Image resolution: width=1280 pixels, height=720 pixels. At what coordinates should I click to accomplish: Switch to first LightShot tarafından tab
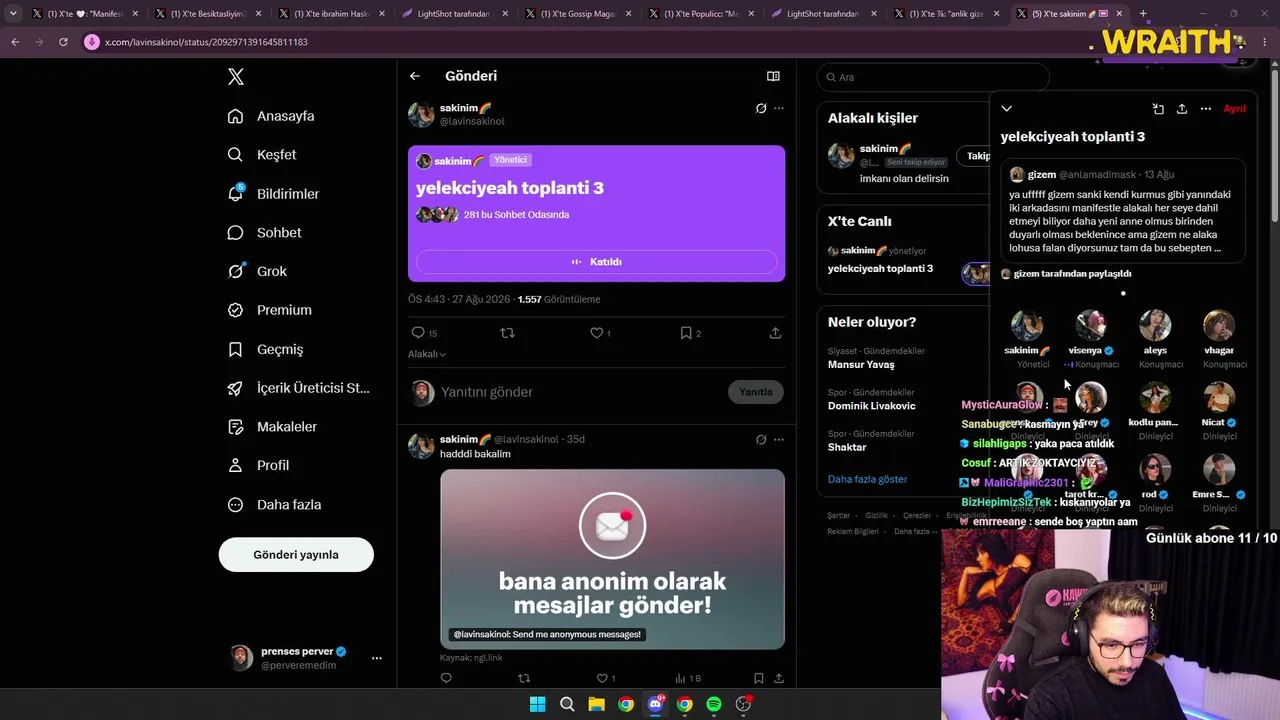click(x=453, y=14)
